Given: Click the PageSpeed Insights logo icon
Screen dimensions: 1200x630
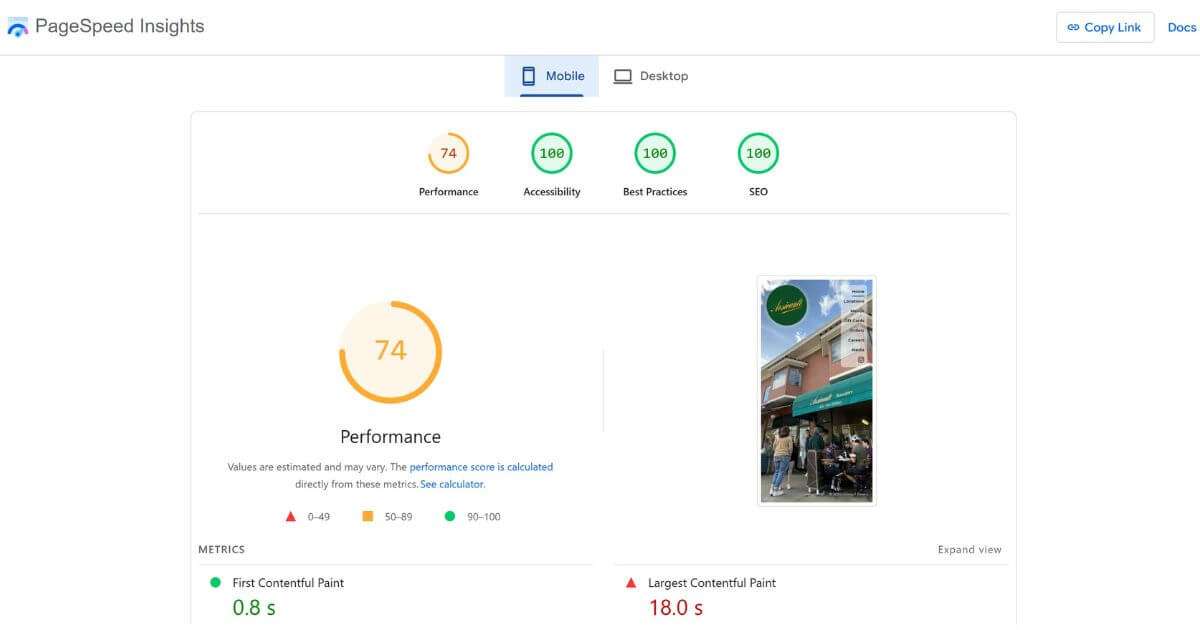Looking at the screenshot, I should [x=17, y=26].
